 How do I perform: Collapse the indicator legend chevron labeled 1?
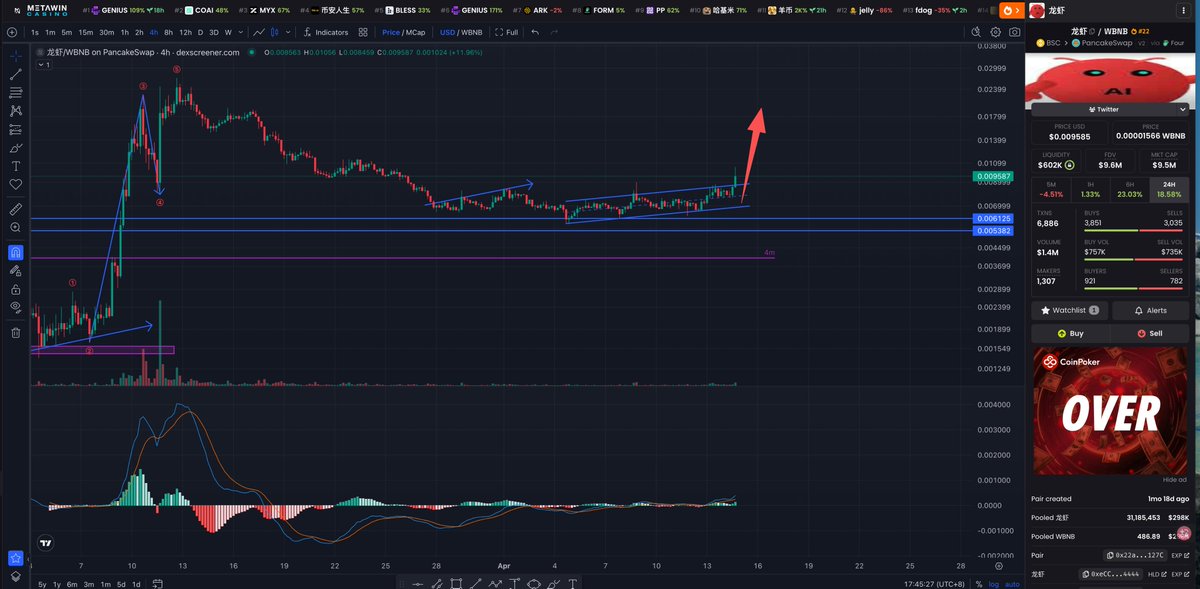click(x=43, y=64)
